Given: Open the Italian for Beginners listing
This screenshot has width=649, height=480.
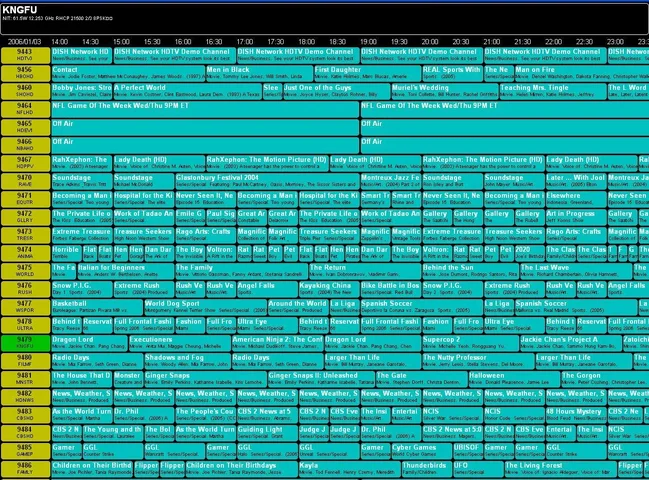Looking at the screenshot, I should click(126, 271).
